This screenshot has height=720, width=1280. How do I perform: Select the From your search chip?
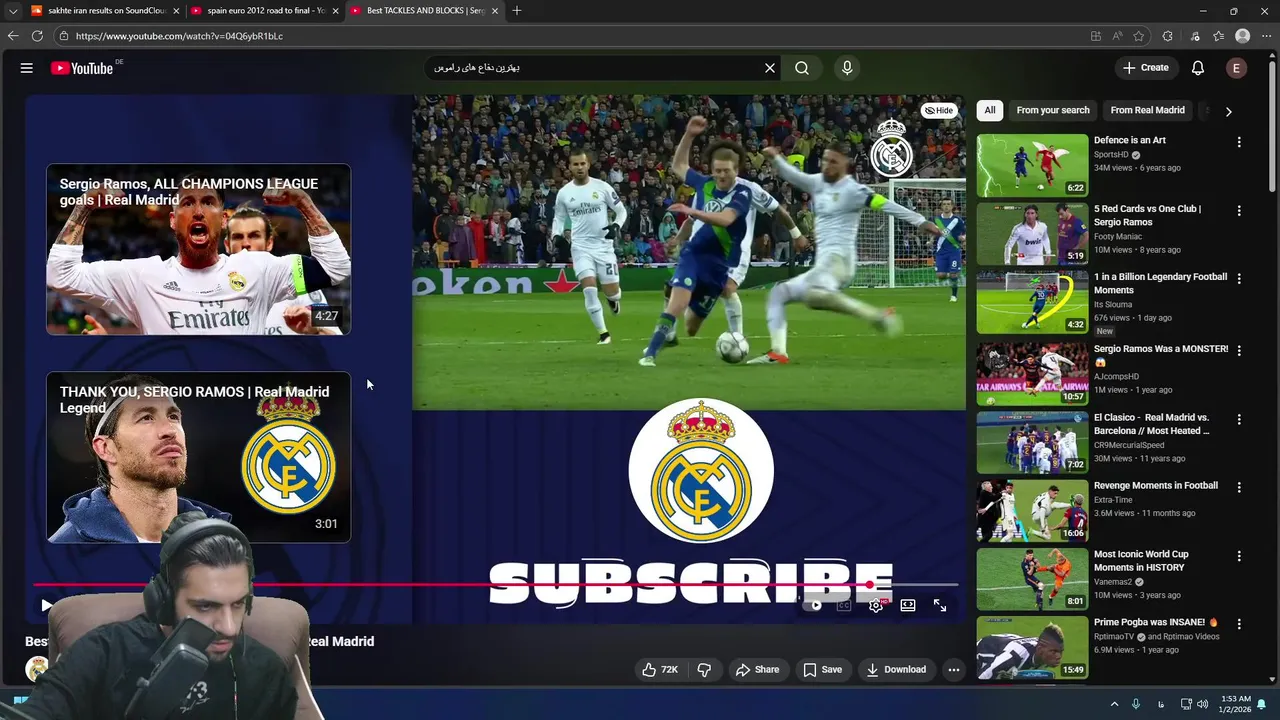click(x=1053, y=110)
